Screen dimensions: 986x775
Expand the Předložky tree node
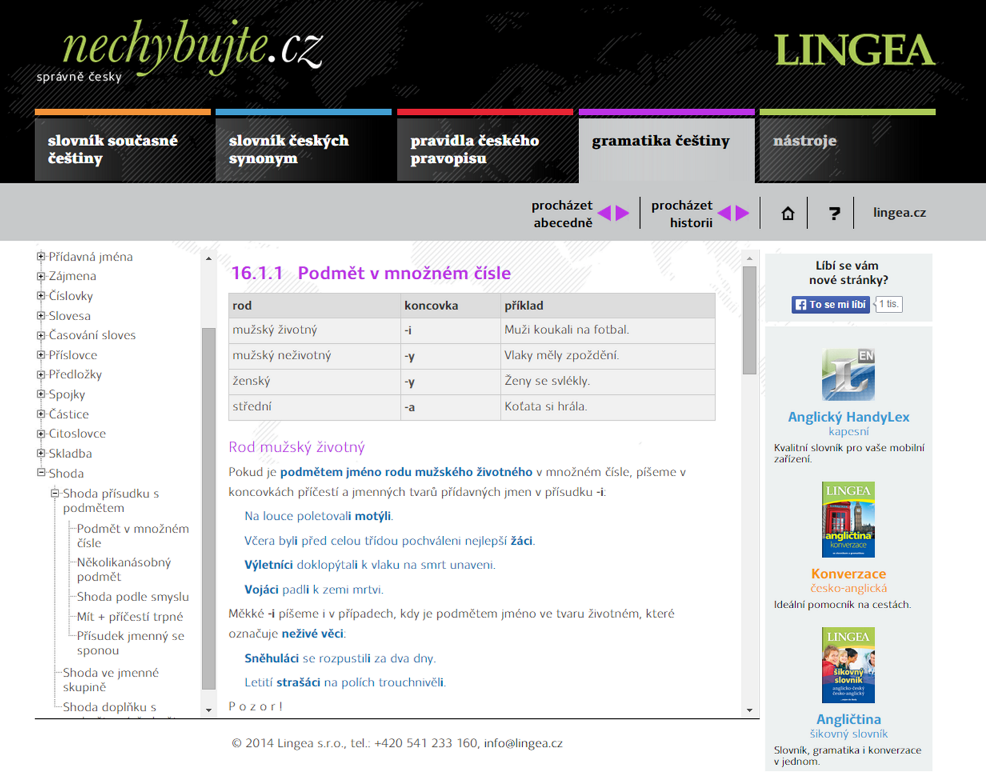click(x=41, y=374)
